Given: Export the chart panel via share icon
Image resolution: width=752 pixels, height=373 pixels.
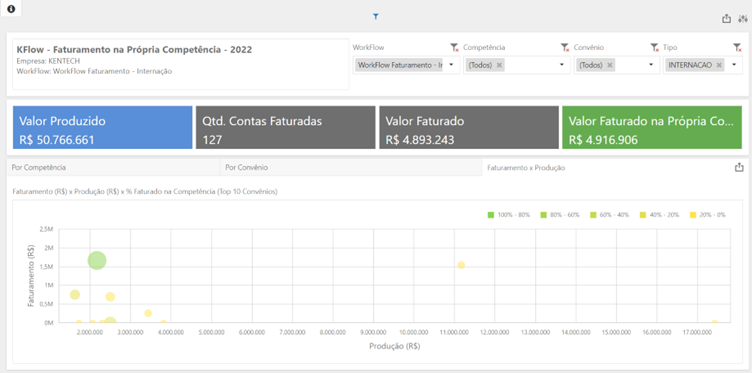Looking at the screenshot, I should 739,167.
